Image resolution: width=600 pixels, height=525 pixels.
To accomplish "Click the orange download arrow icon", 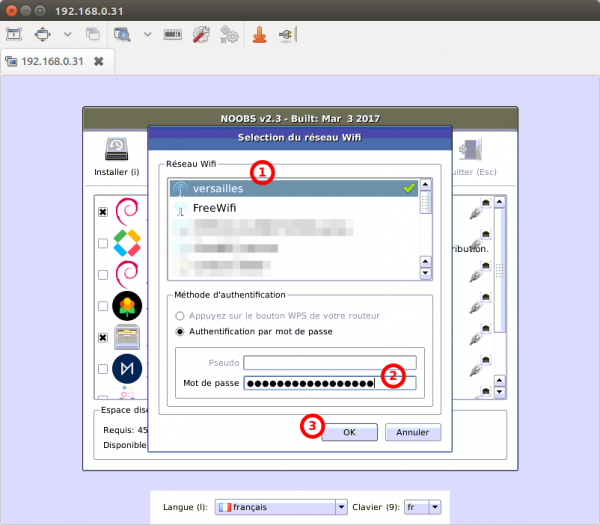I will (x=259, y=34).
